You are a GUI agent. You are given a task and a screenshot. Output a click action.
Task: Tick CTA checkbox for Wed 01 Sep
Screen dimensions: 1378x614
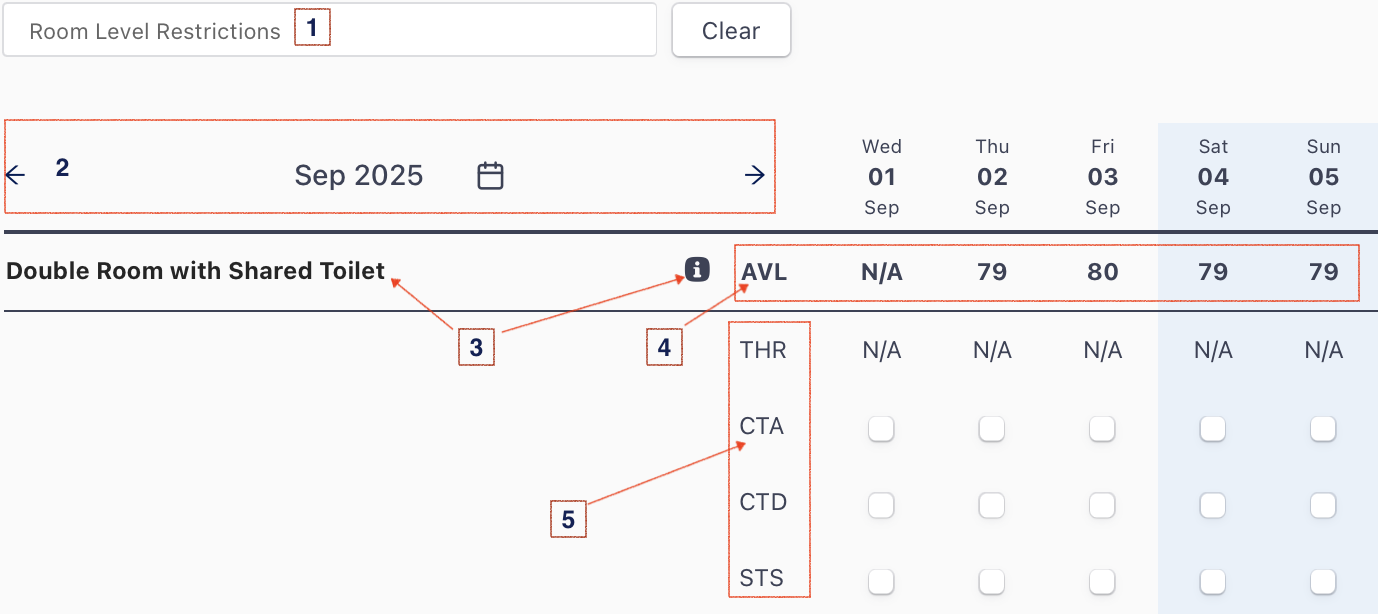(881, 429)
